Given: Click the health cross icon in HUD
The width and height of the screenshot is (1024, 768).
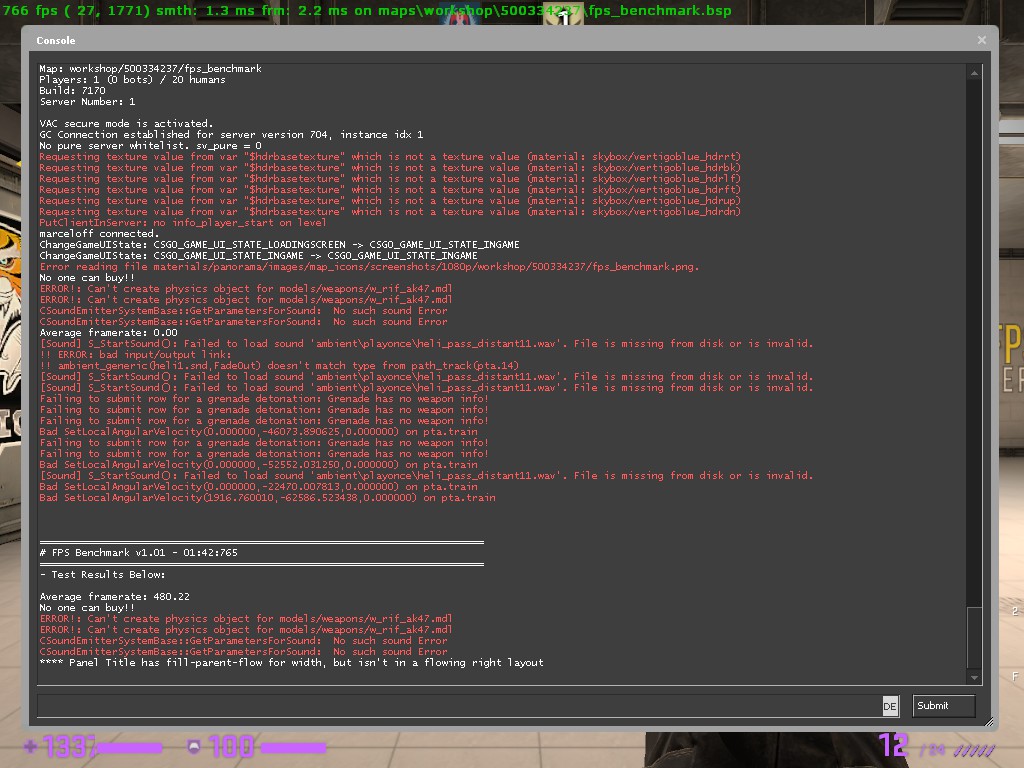Looking at the screenshot, I should tap(30, 746).
